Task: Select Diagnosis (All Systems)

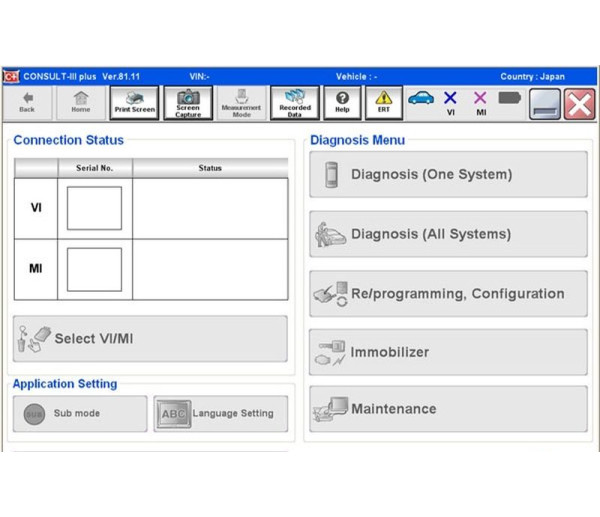Action: click(x=447, y=234)
